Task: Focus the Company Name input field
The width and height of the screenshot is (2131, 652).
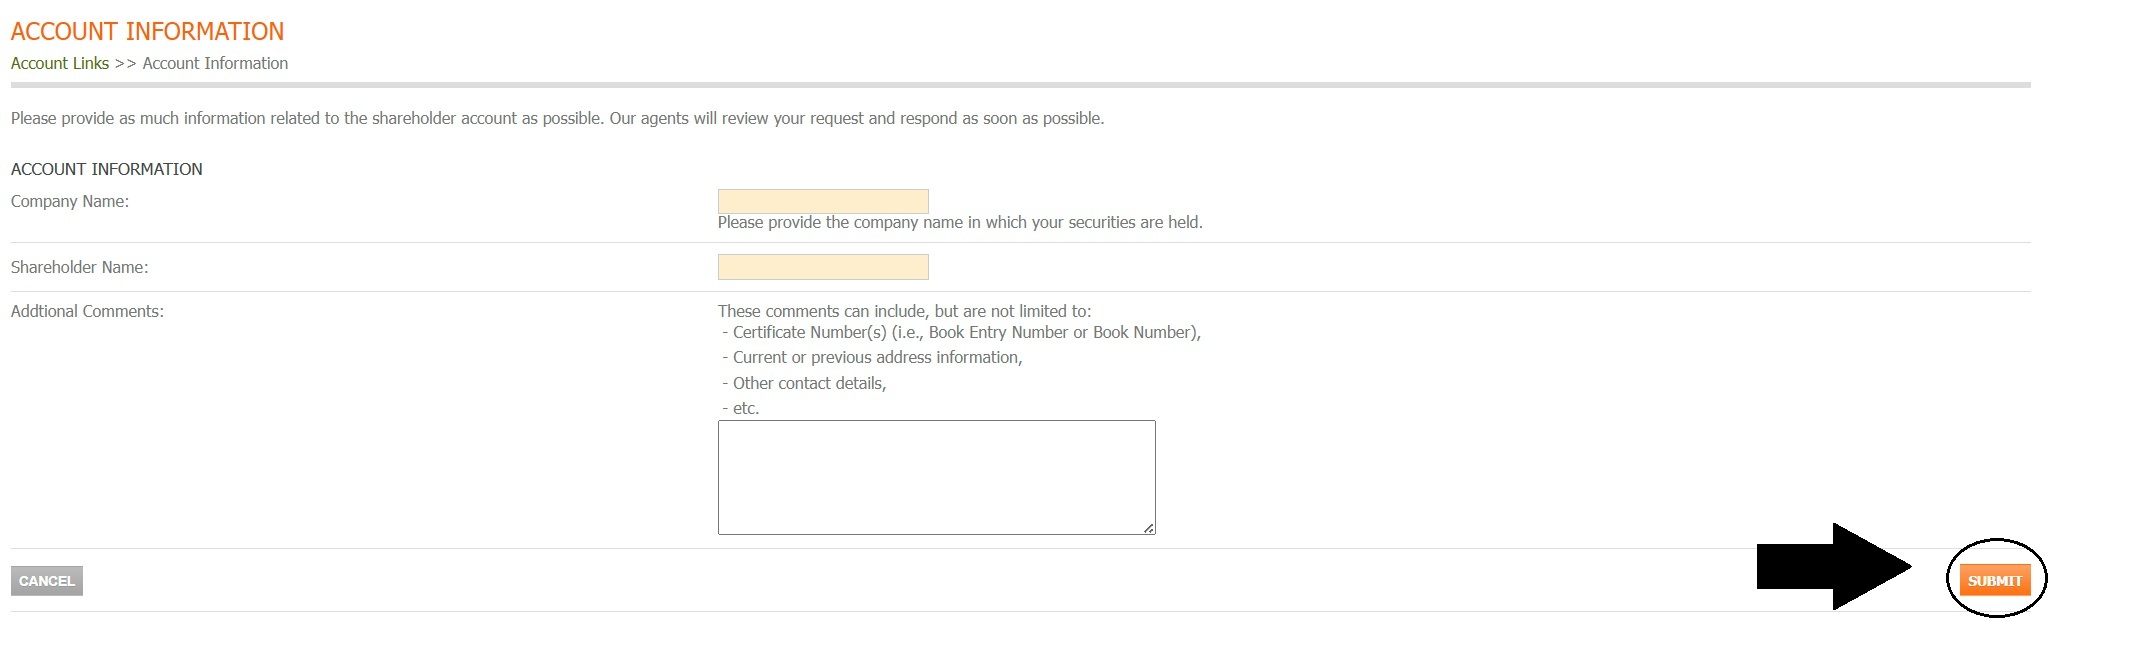Action: [823, 201]
